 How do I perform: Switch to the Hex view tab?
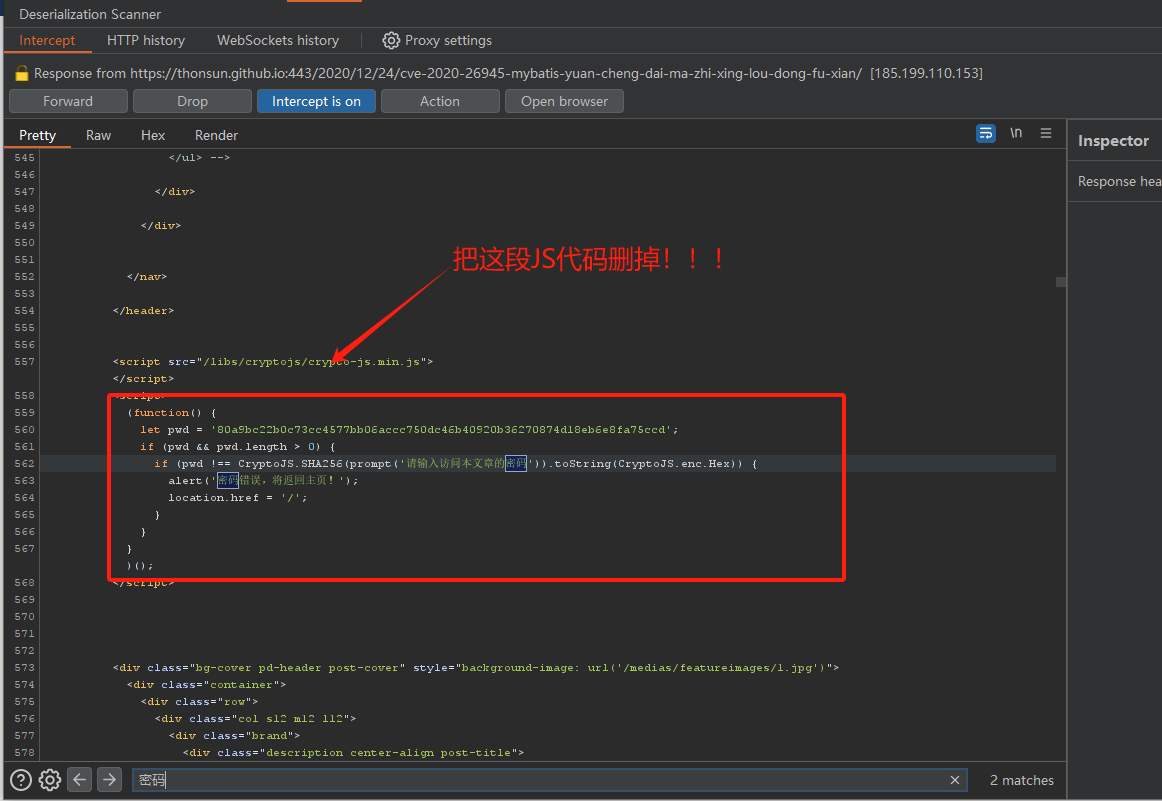[153, 135]
